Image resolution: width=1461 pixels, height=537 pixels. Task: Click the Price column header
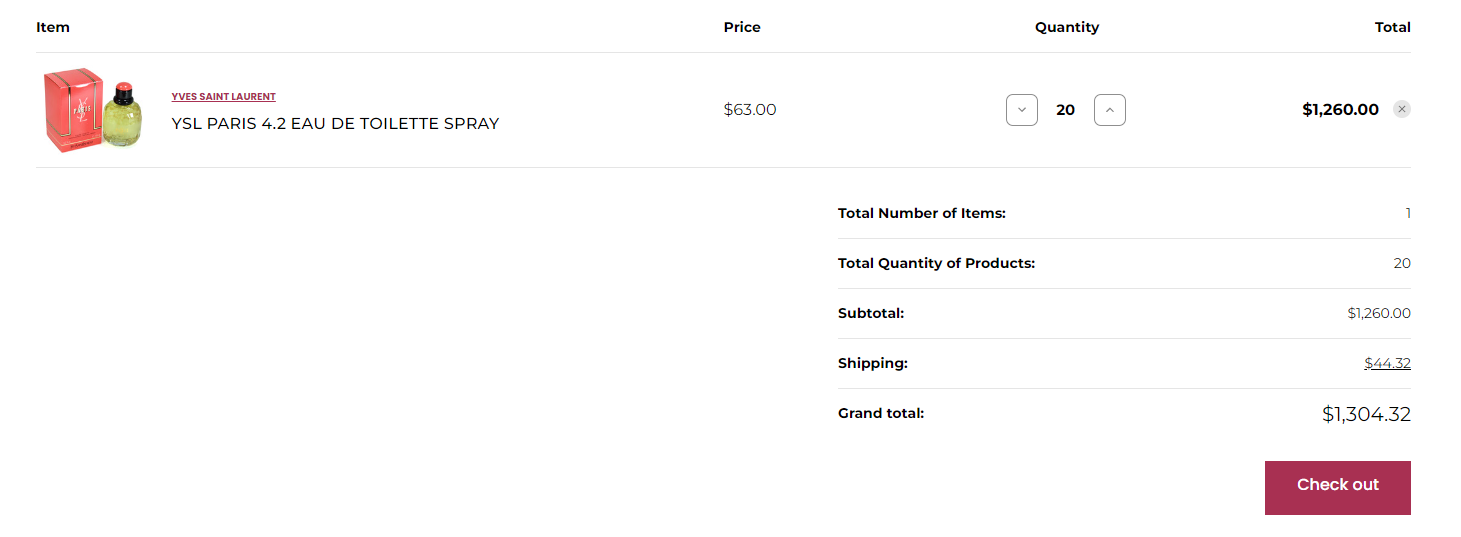[x=742, y=27]
